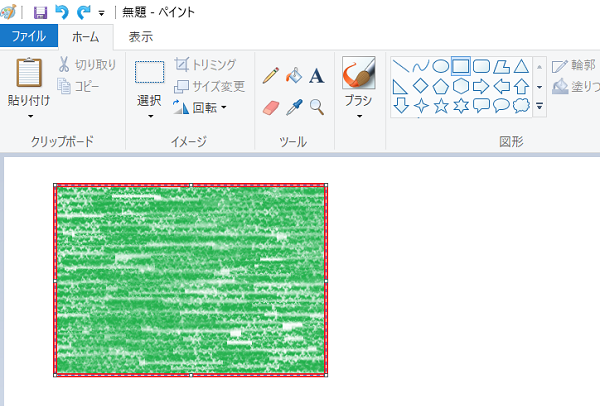
Task: Open the Quick Access Toolbar customize arrow
Action: click(101, 13)
